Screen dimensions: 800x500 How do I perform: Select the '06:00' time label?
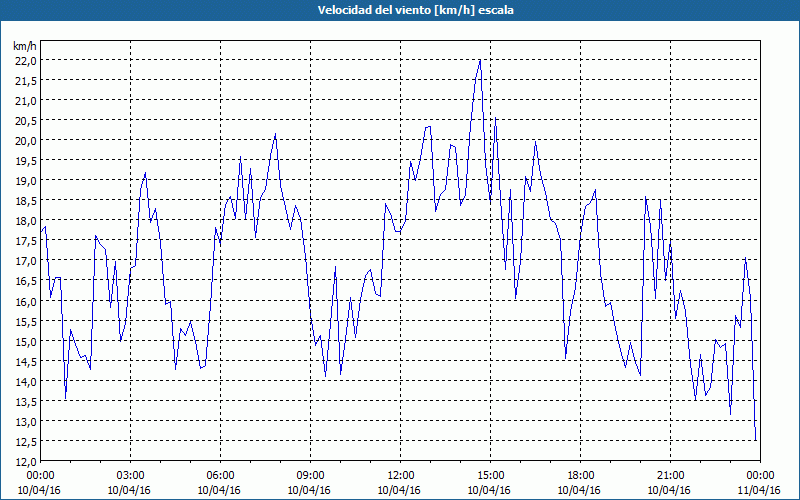click(x=220, y=475)
